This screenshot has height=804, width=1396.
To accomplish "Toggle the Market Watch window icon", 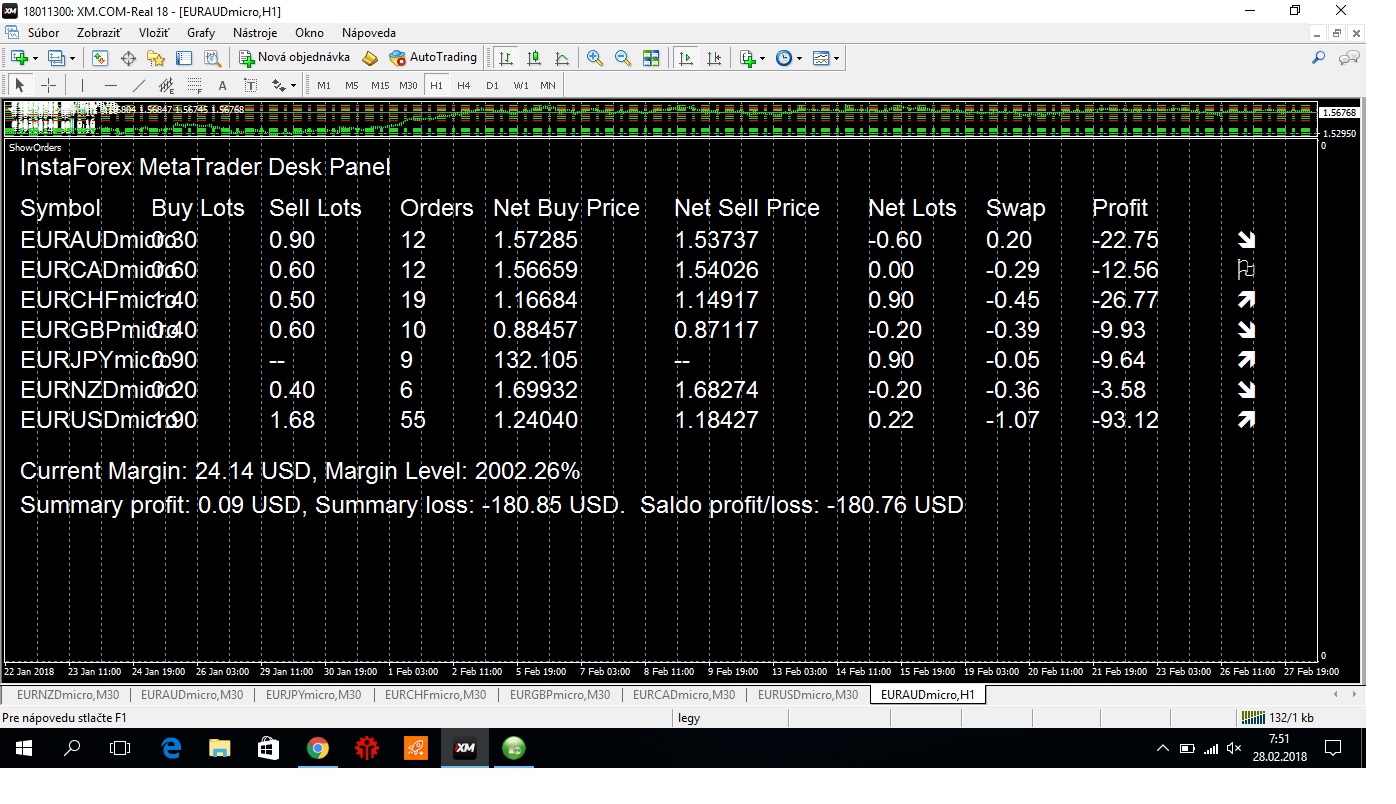I will point(101,58).
